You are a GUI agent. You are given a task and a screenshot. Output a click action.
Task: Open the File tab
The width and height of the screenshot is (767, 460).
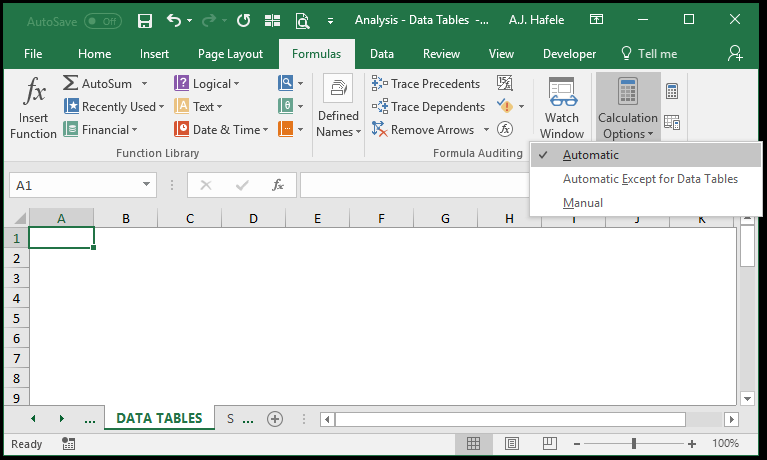33,54
